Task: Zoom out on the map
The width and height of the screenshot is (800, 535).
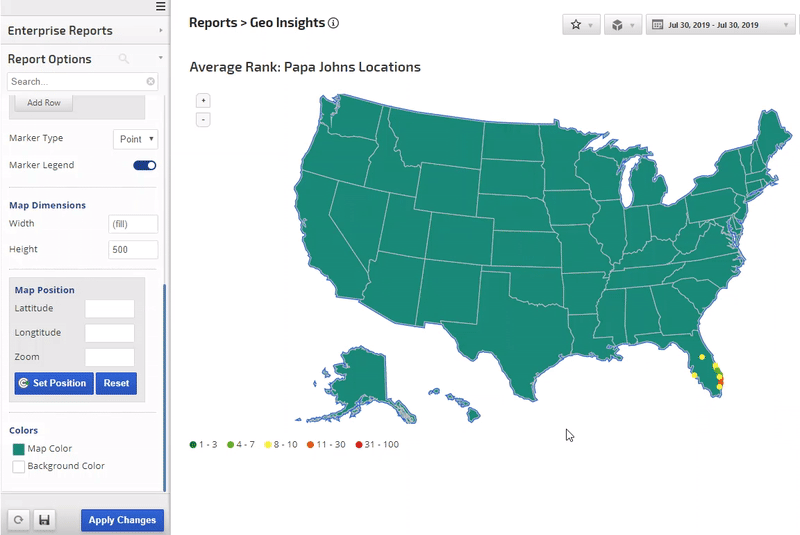Action: click(x=203, y=120)
